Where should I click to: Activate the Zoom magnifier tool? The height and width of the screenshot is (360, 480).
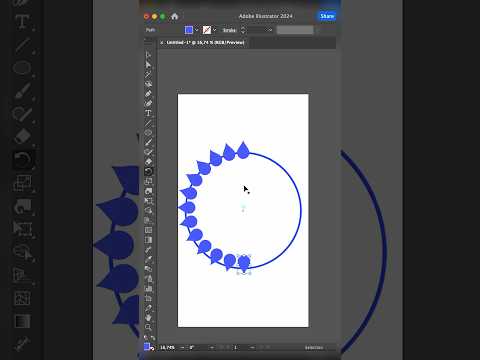pyautogui.click(x=148, y=327)
